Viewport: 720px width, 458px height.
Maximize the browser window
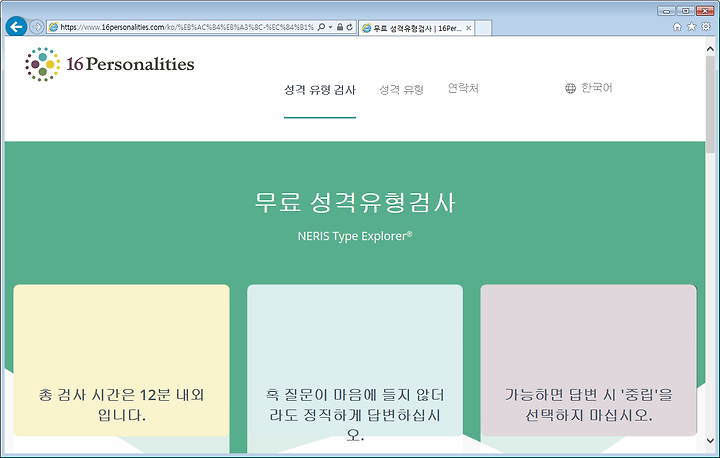point(685,11)
